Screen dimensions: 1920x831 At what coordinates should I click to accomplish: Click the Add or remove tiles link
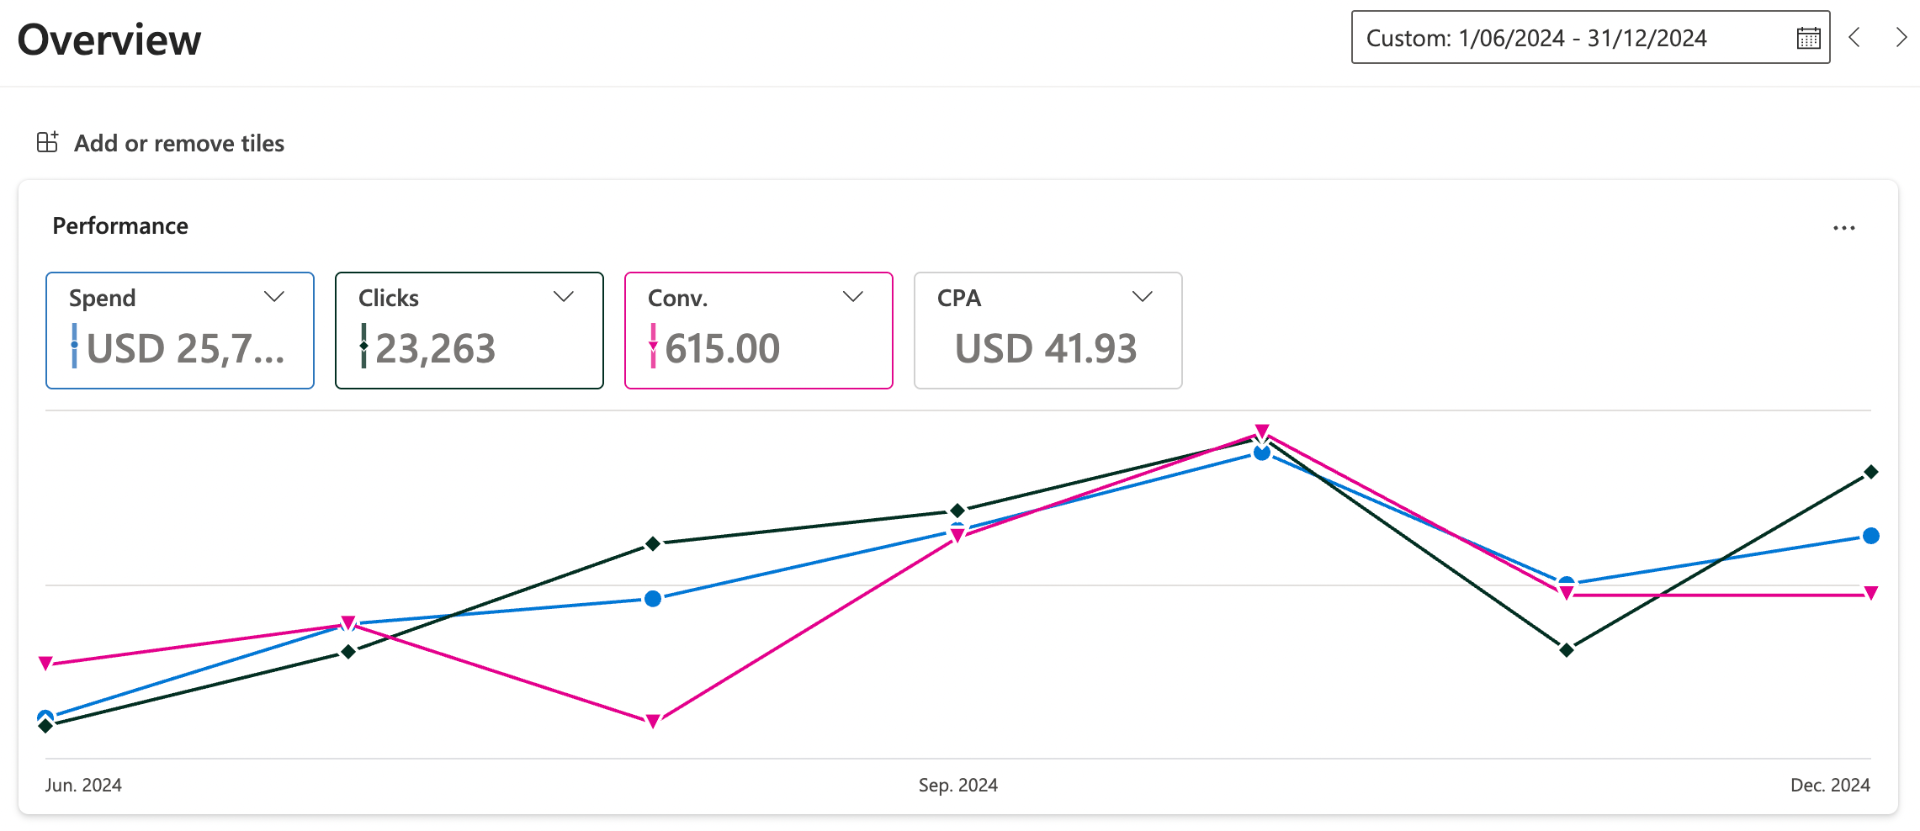point(179,143)
